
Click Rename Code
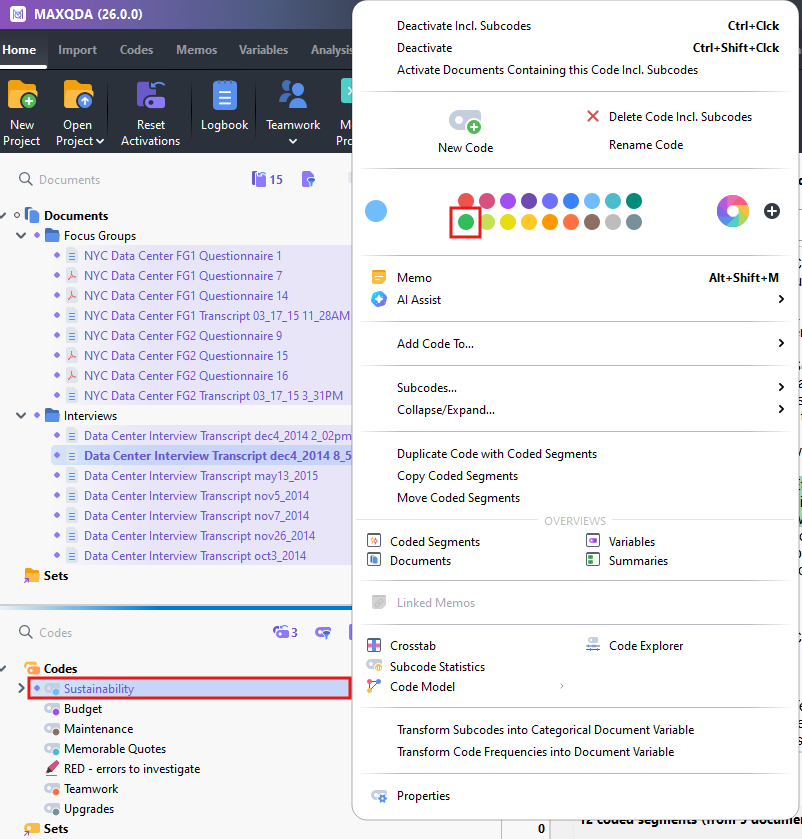pyautogui.click(x=646, y=144)
